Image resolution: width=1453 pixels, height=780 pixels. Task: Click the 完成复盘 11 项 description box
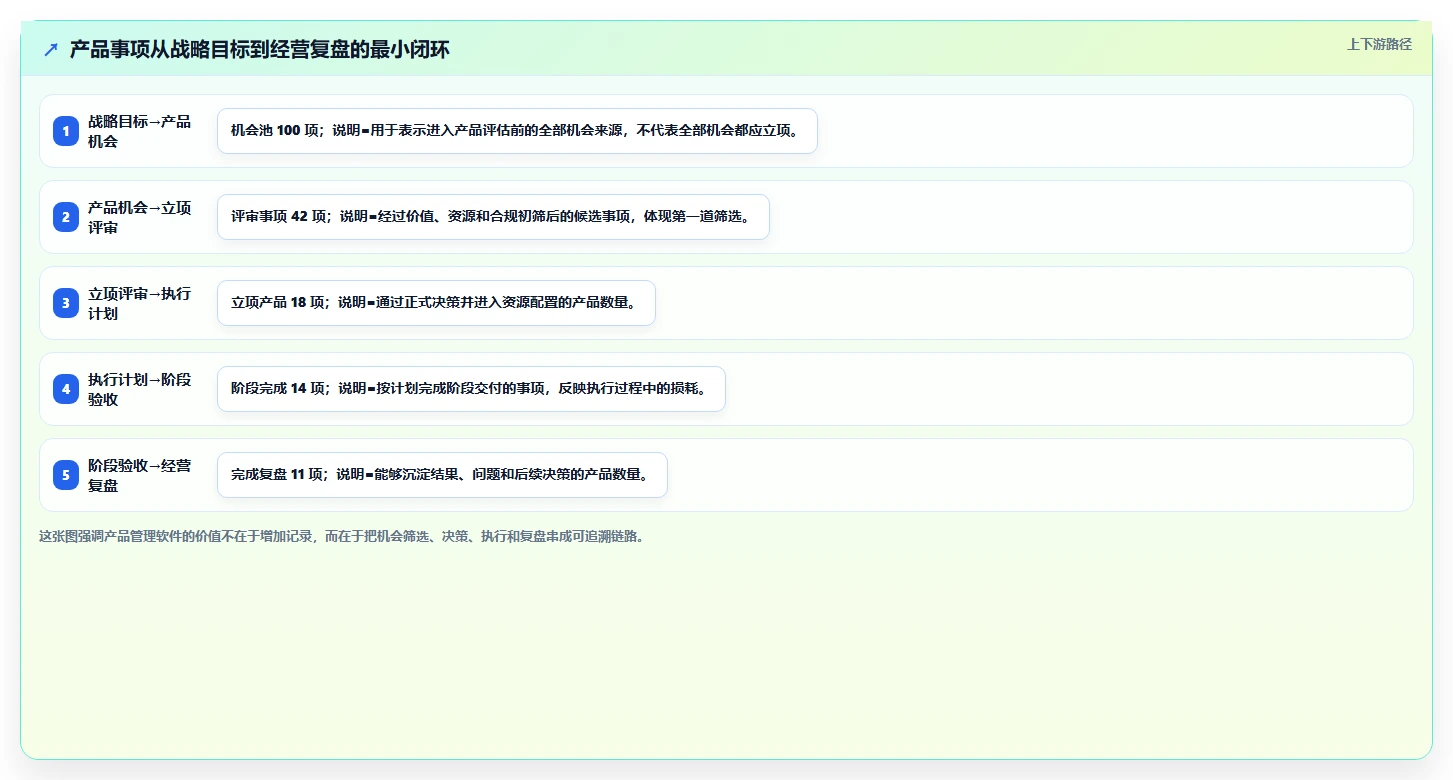click(442, 475)
